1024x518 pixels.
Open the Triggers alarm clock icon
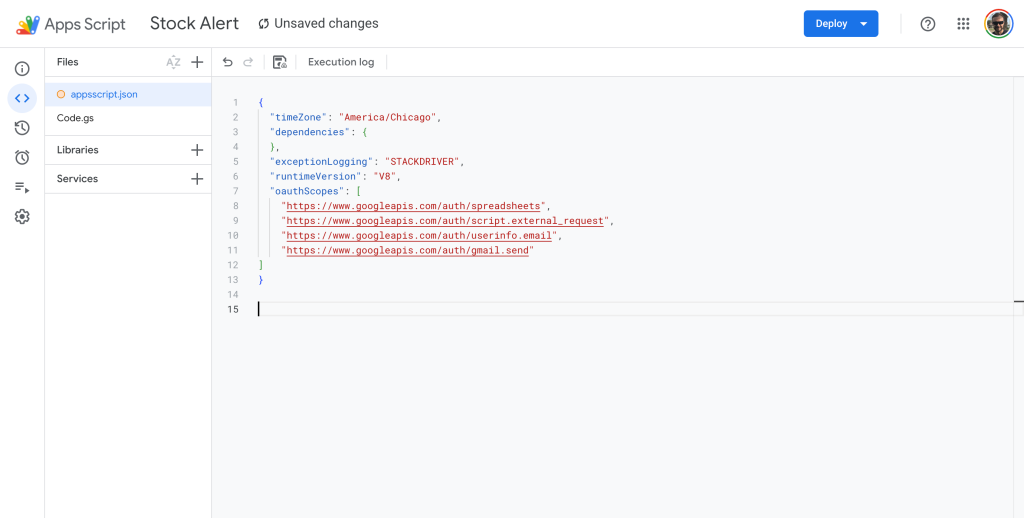[22, 157]
